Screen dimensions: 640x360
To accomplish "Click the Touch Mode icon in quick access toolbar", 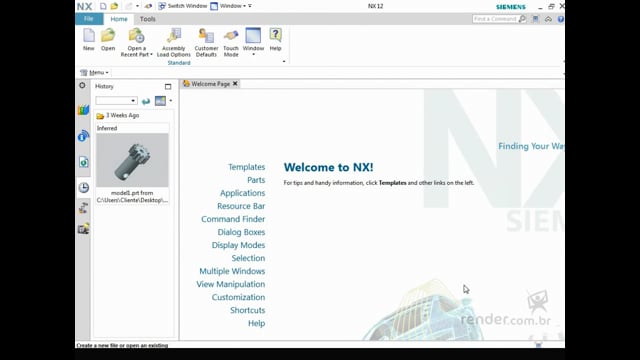I will pyautogui.click(x=149, y=6).
